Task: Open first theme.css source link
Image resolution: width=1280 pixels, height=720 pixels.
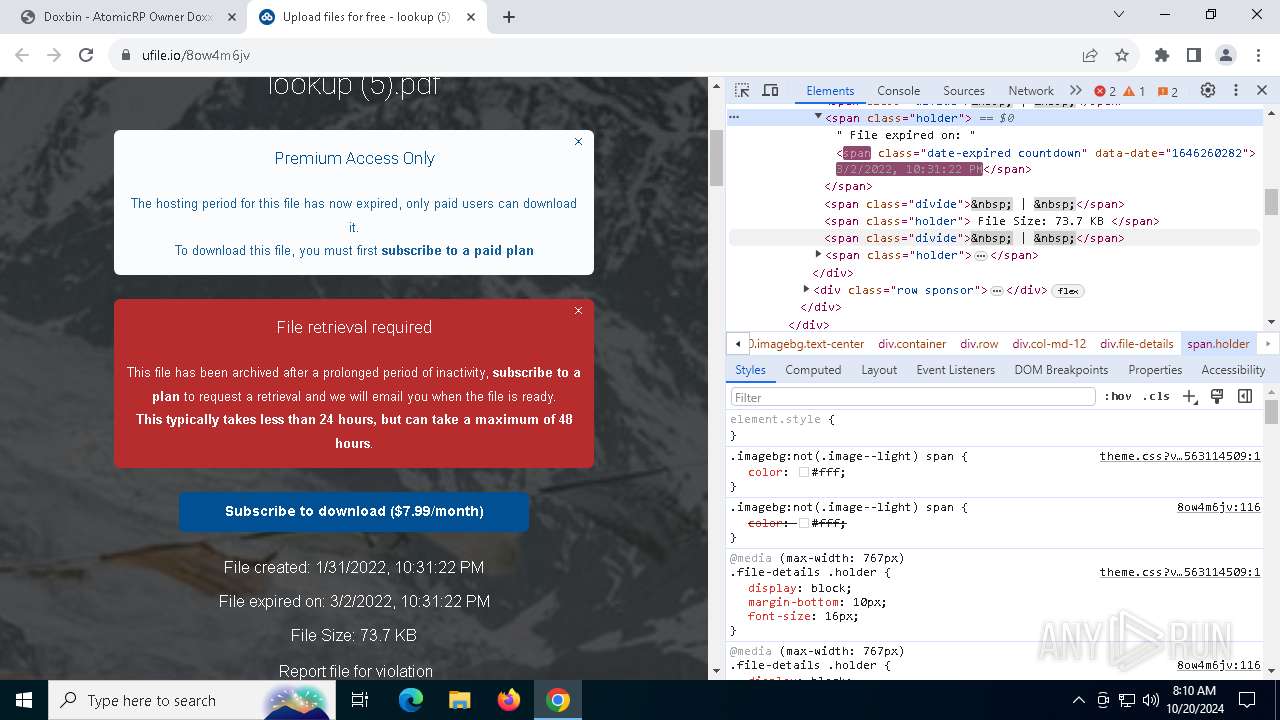Action: pyautogui.click(x=1180, y=456)
